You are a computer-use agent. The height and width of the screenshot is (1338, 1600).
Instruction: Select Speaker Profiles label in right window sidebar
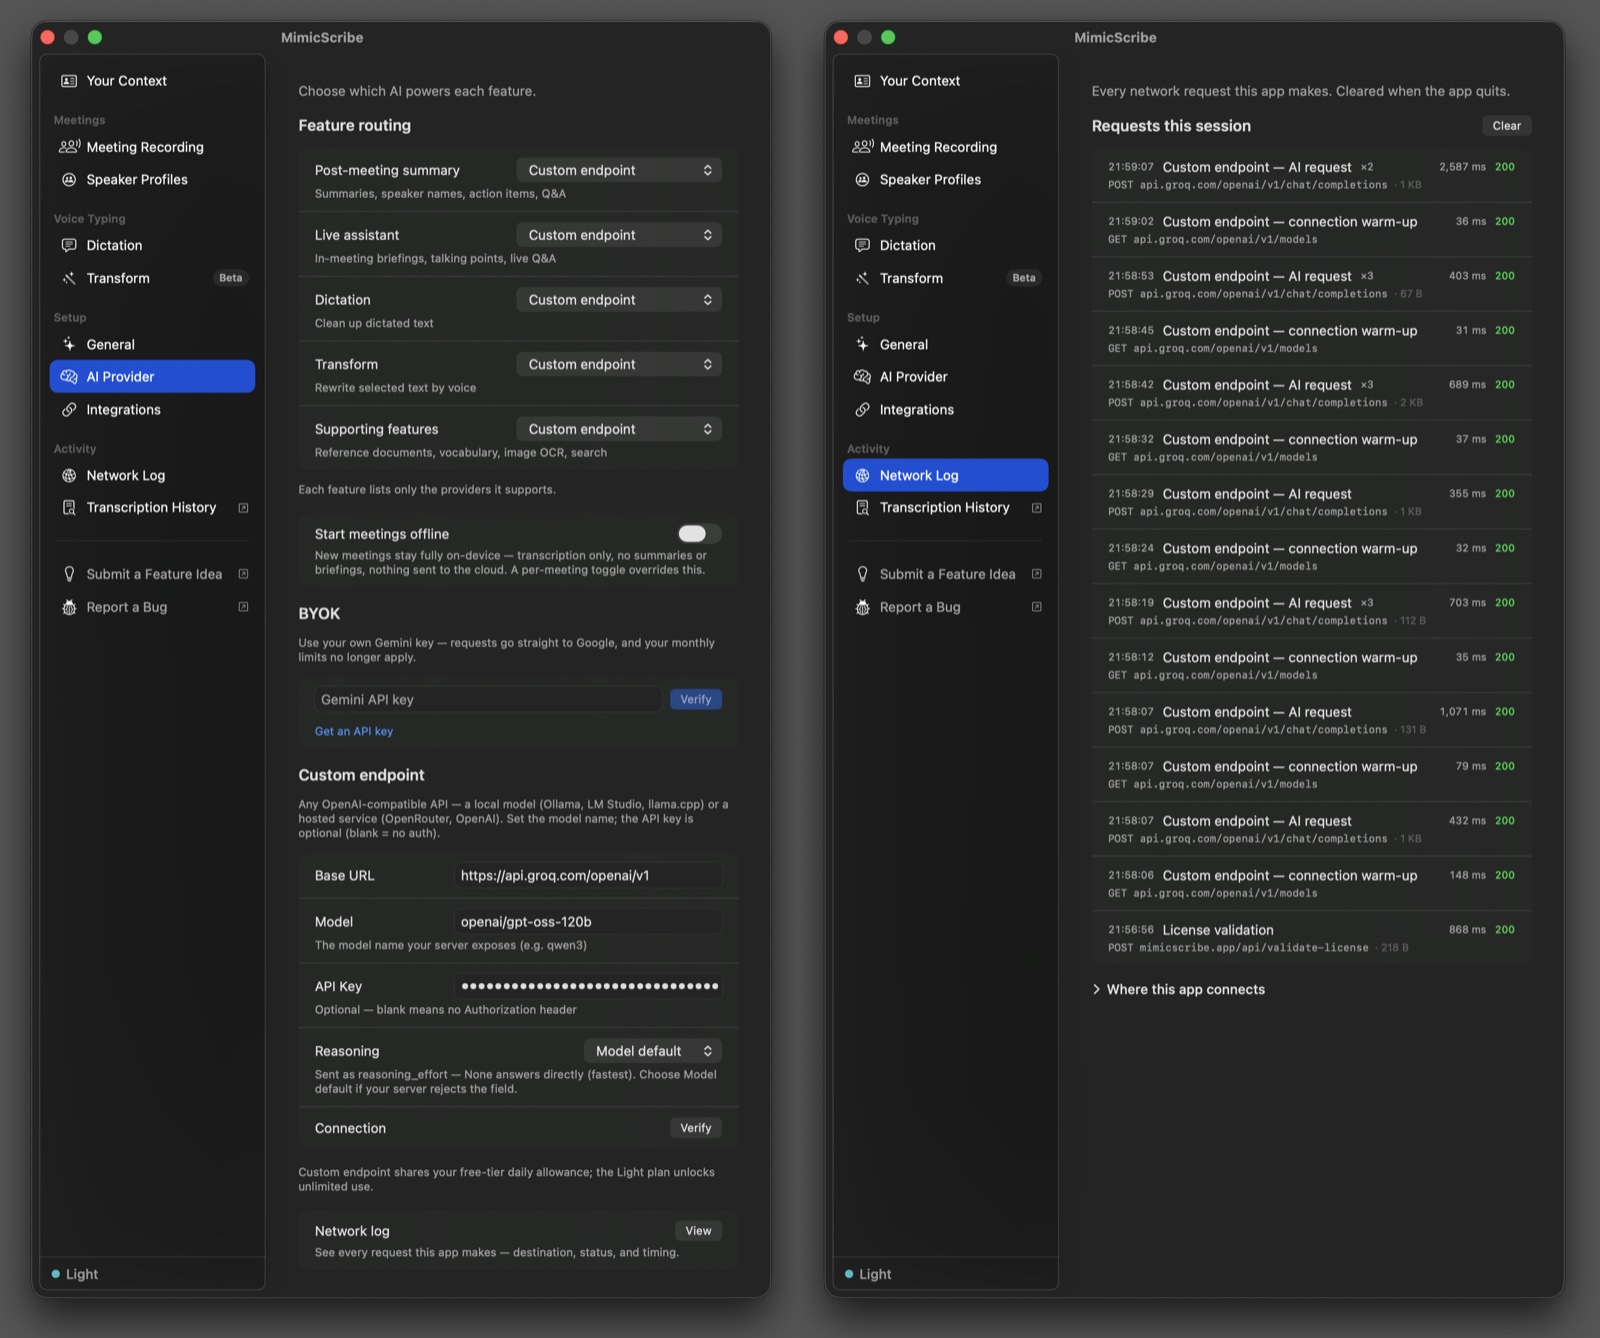coord(930,180)
